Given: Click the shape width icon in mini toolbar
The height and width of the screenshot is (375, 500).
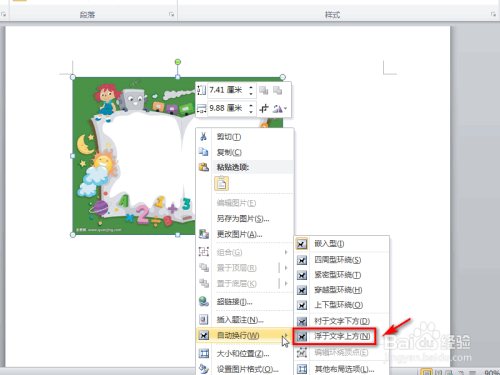Looking at the screenshot, I should (202, 108).
